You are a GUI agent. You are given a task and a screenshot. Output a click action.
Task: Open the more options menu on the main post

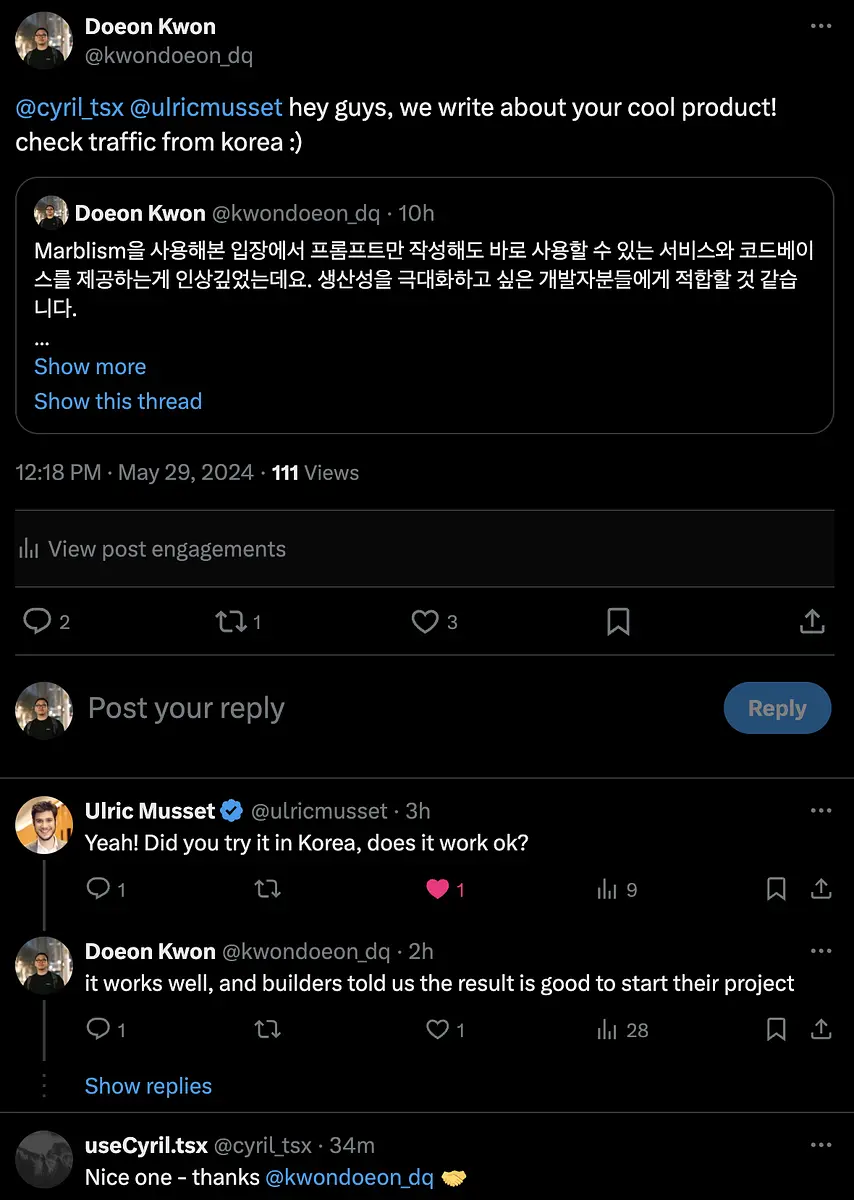click(x=820, y=27)
